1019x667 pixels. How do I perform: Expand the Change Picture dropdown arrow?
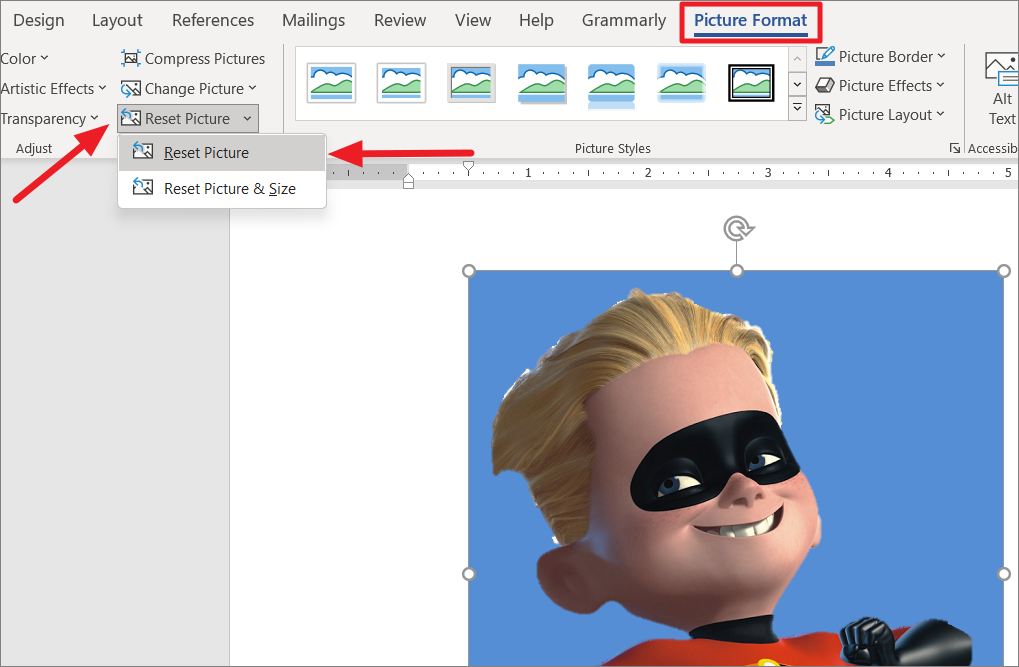point(252,88)
